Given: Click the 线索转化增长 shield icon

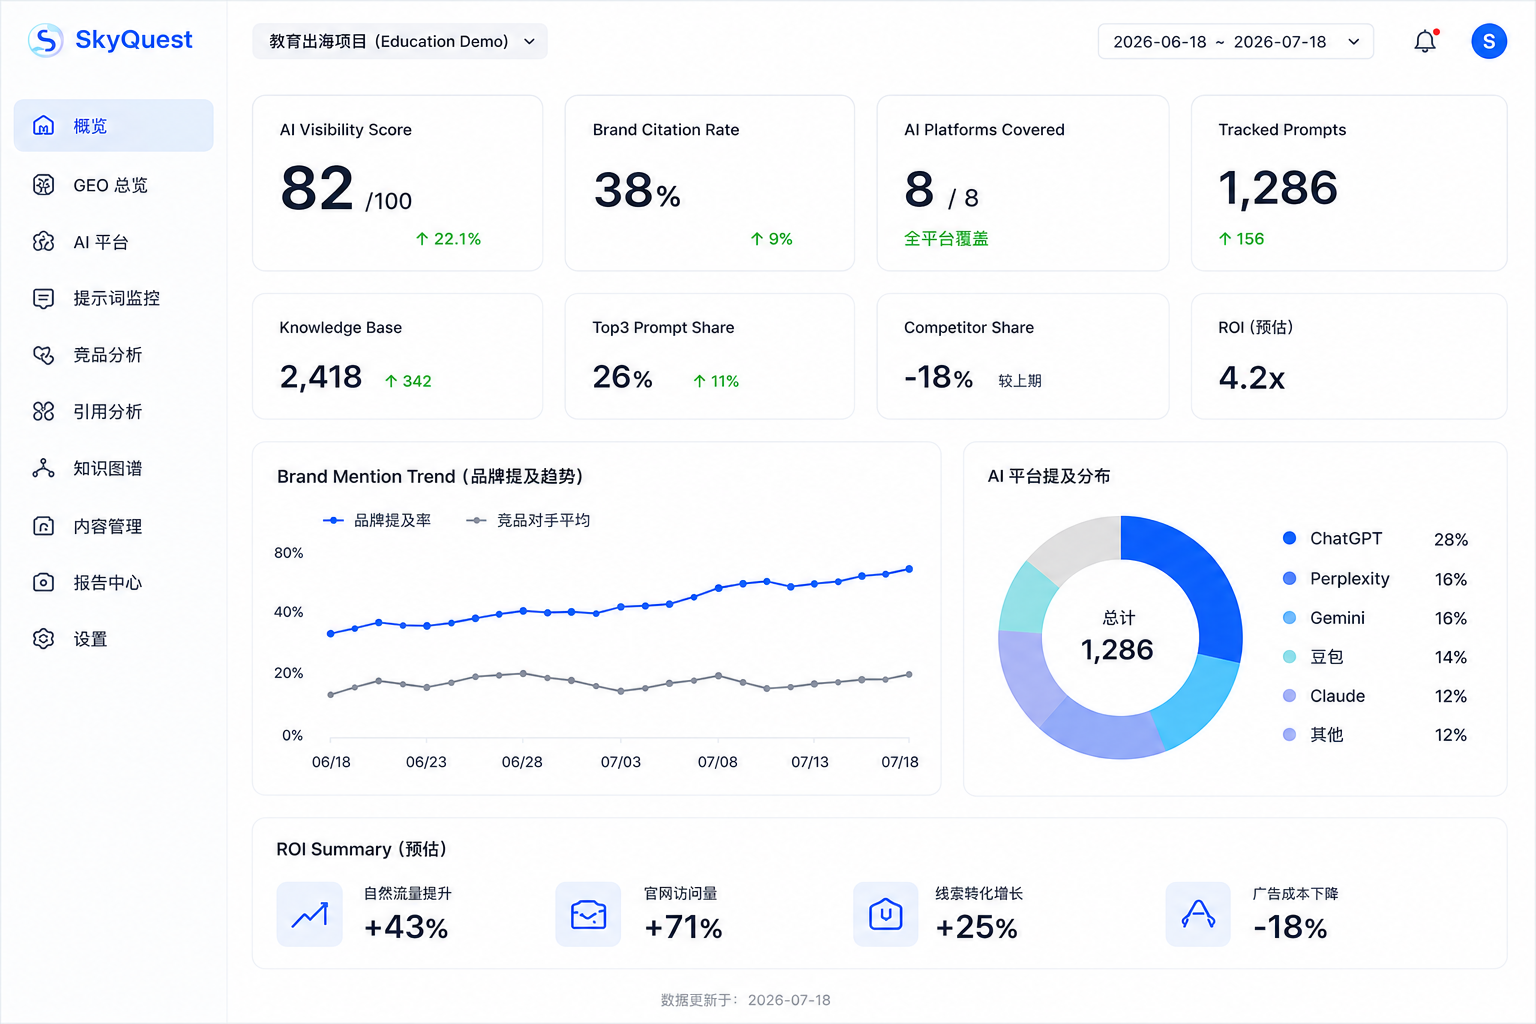Looking at the screenshot, I should pos(886,914).
